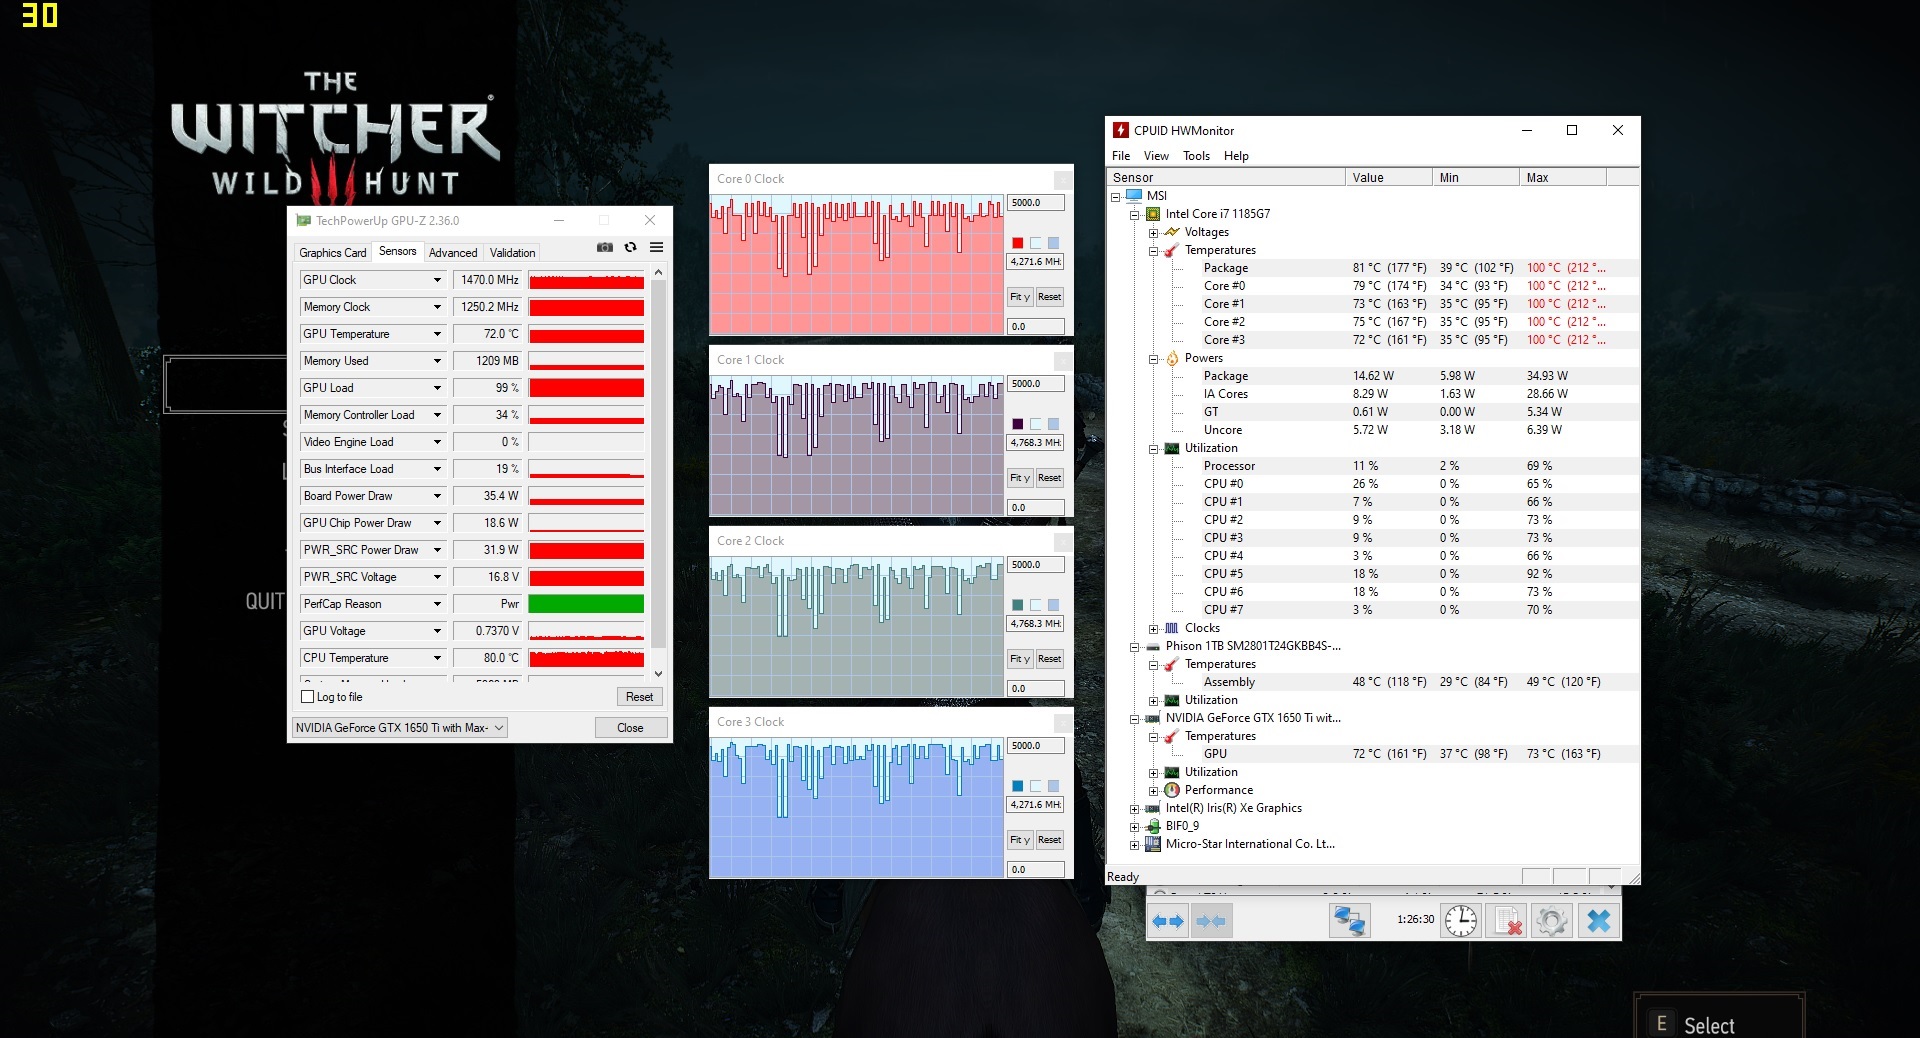Click the GPU-Z title bar chip icon
The height and width of the screenshot is (1038, 1920).
303,220
